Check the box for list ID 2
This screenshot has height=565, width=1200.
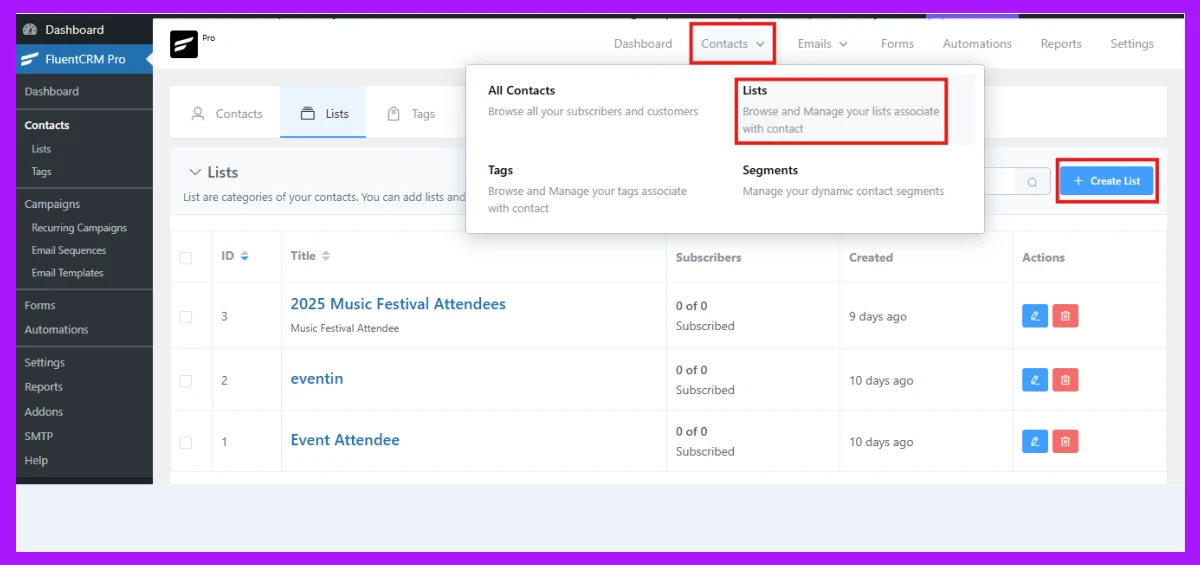click(x=186, y=381)
